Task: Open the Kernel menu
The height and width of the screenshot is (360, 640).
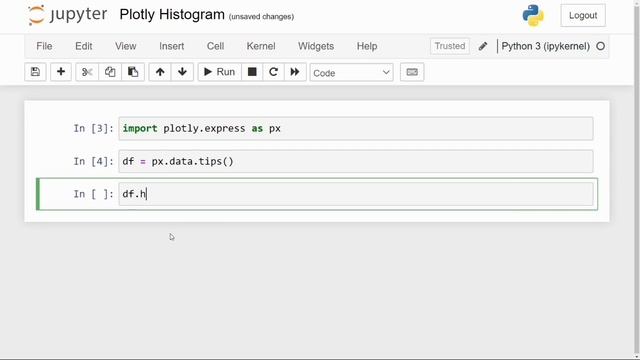Action: 261,46
